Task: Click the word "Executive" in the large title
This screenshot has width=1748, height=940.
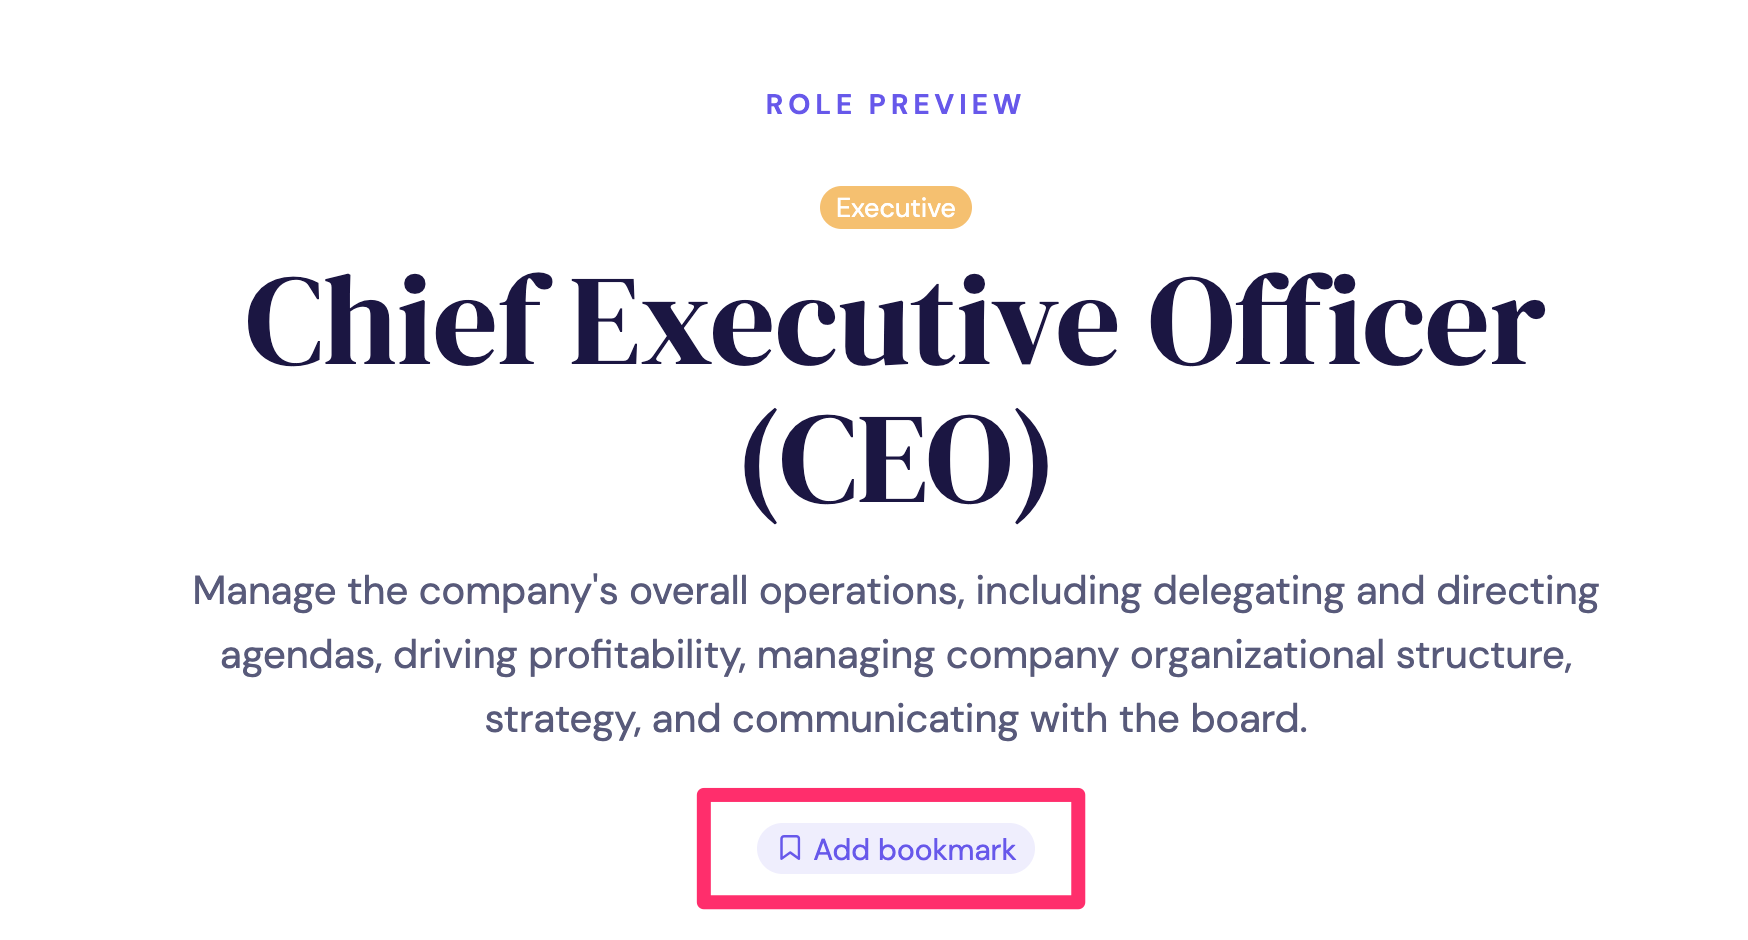Action: [x=845, y=324]
